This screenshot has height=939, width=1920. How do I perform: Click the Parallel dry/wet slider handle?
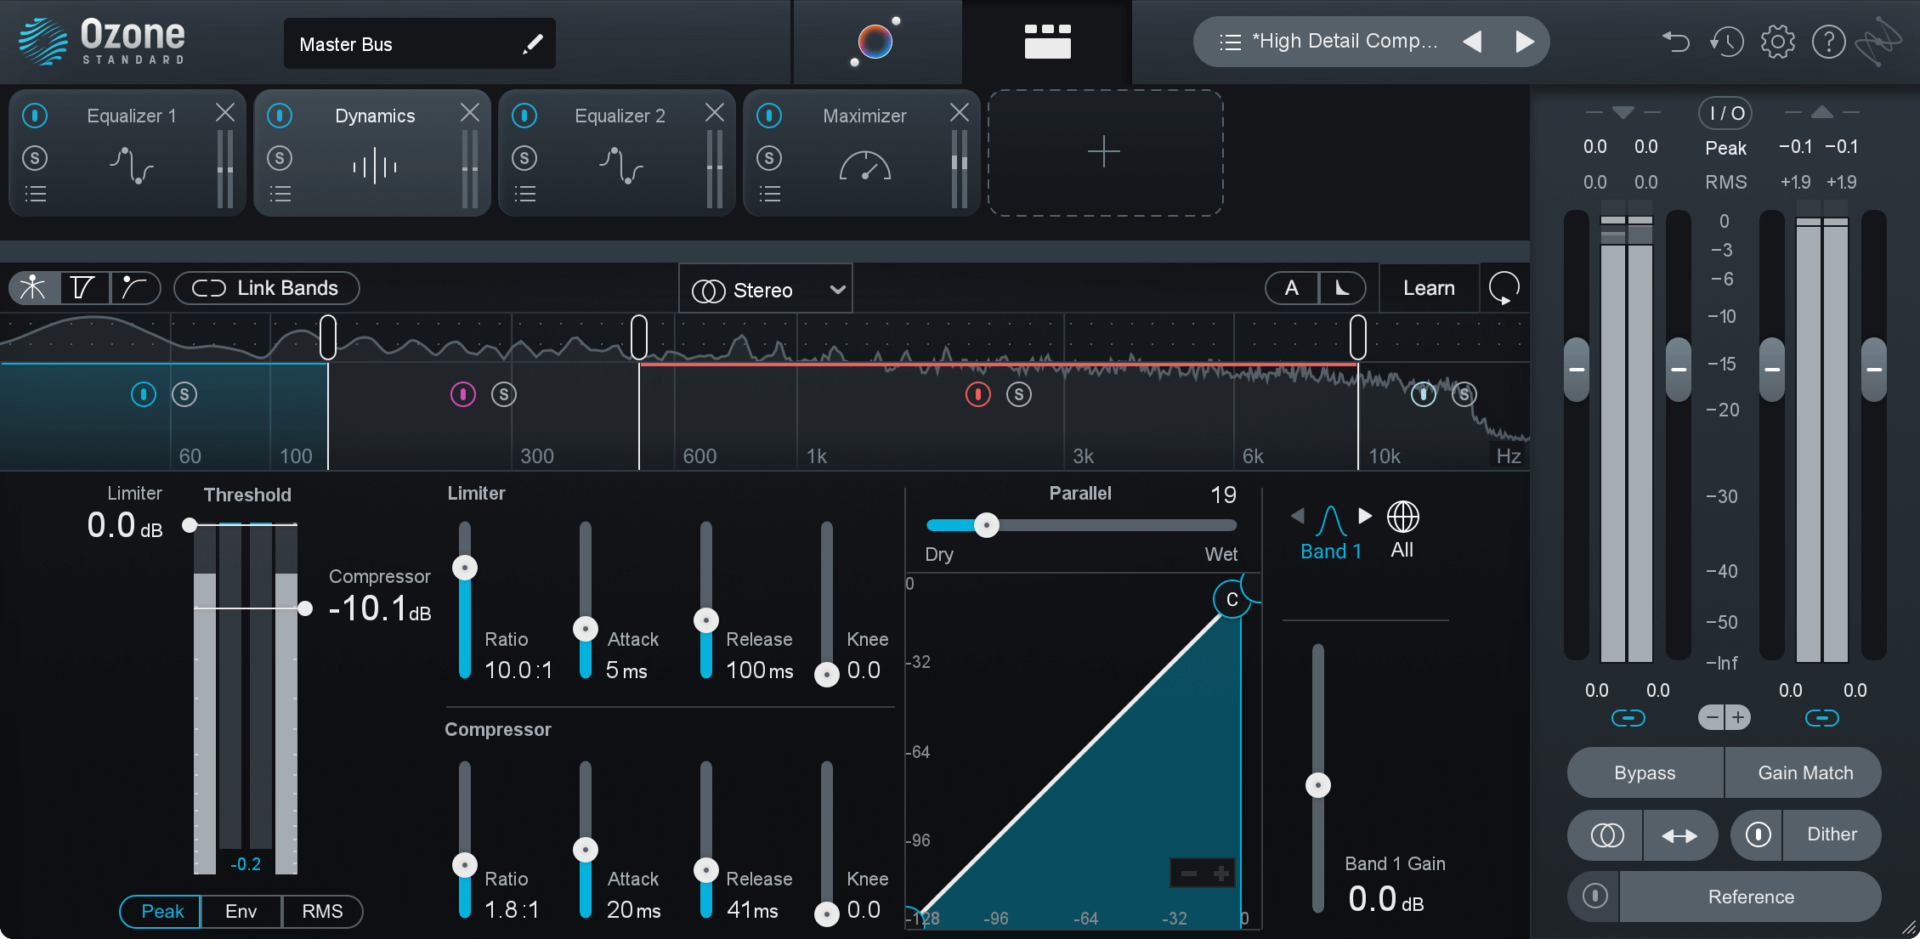click(x=988, y=525)
